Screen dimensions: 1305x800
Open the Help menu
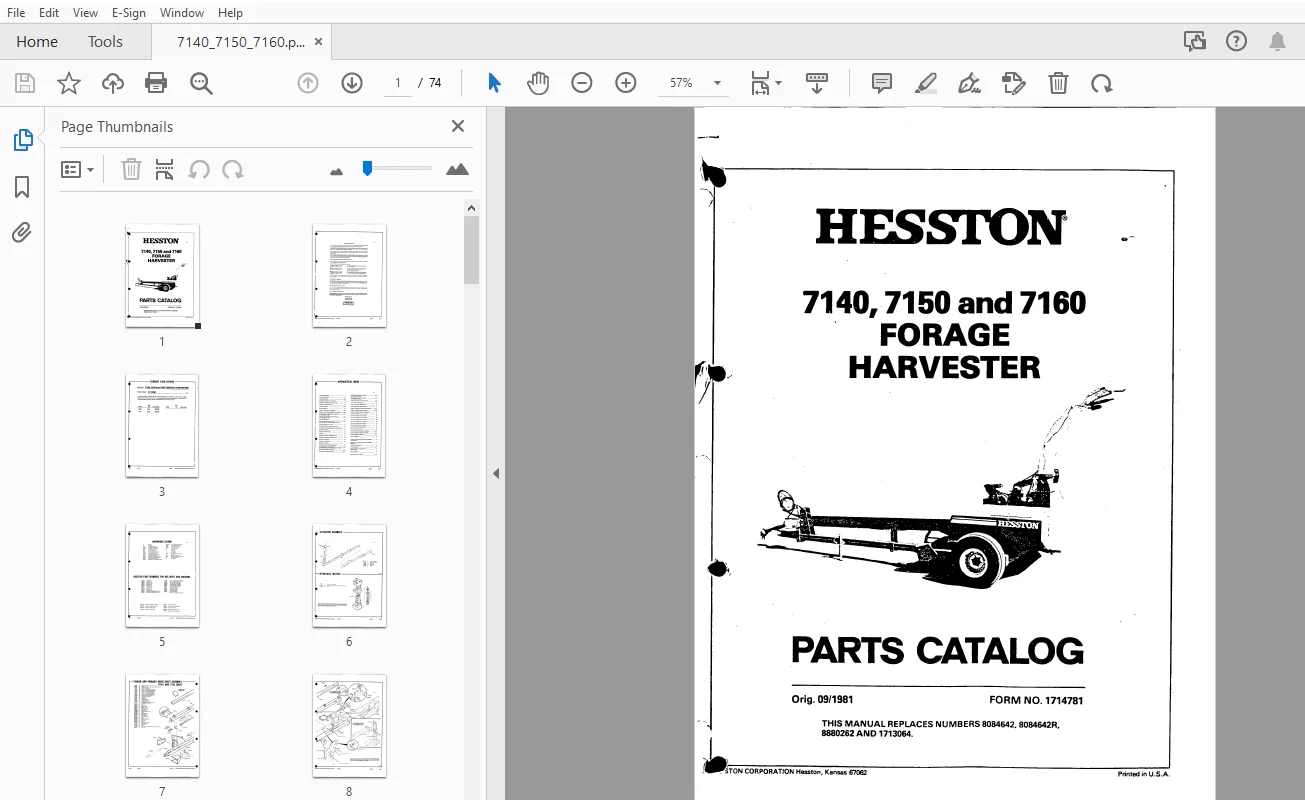[230, 13]
